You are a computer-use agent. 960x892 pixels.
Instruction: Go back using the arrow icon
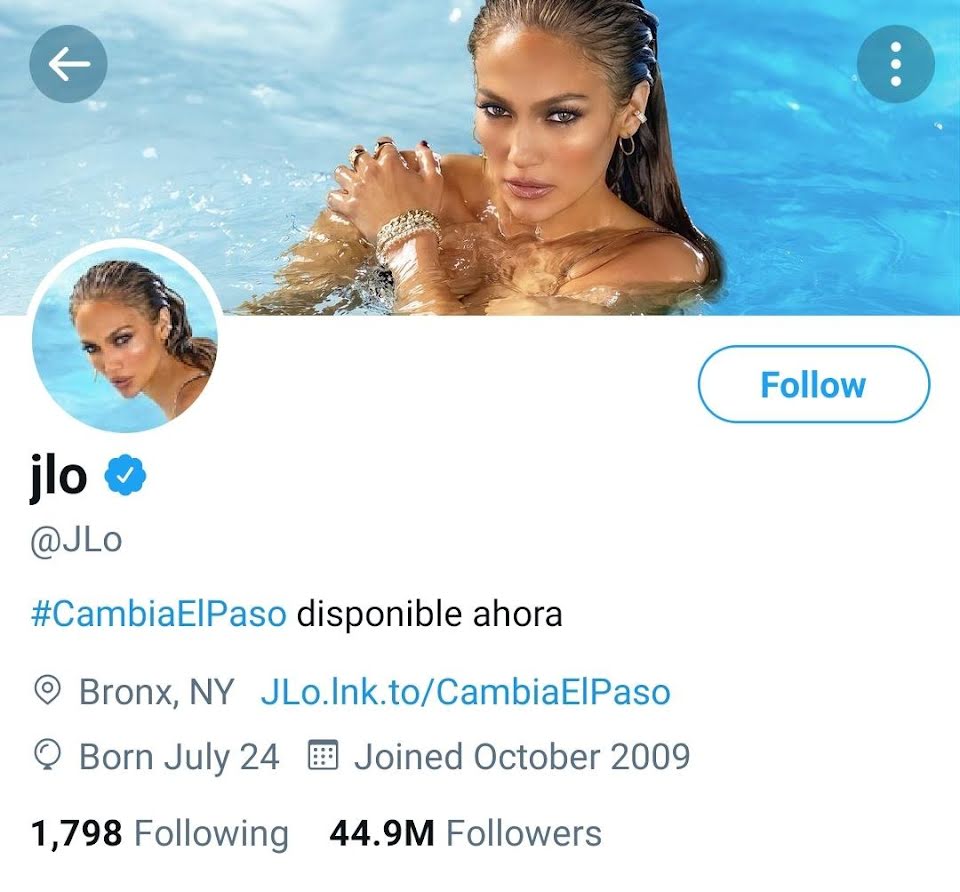tap(68, 64)
